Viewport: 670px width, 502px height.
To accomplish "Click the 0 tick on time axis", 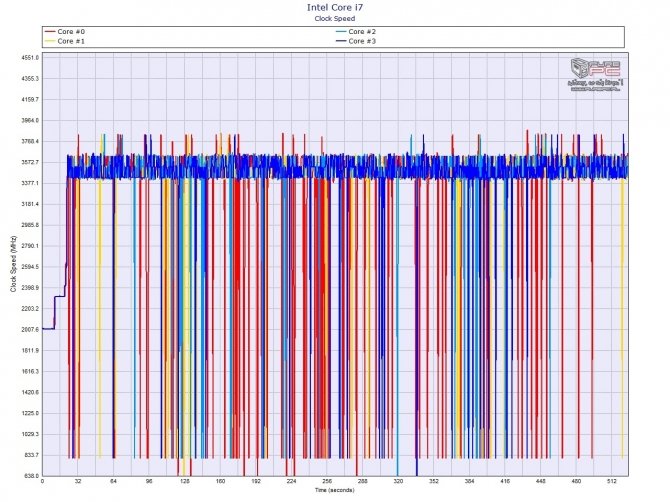I will [x=42, y=481].
